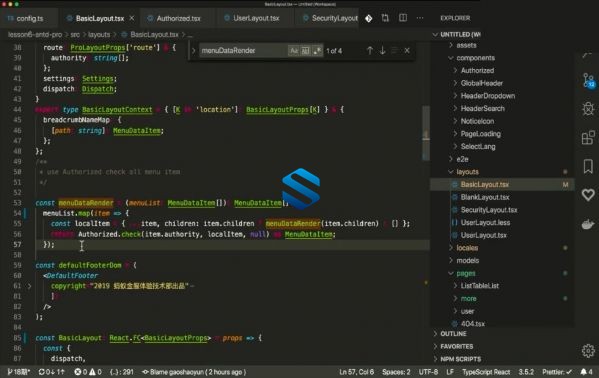Toggle Match Case in find widget
This screenshot has width=599, height=378.
click(293, 50)
